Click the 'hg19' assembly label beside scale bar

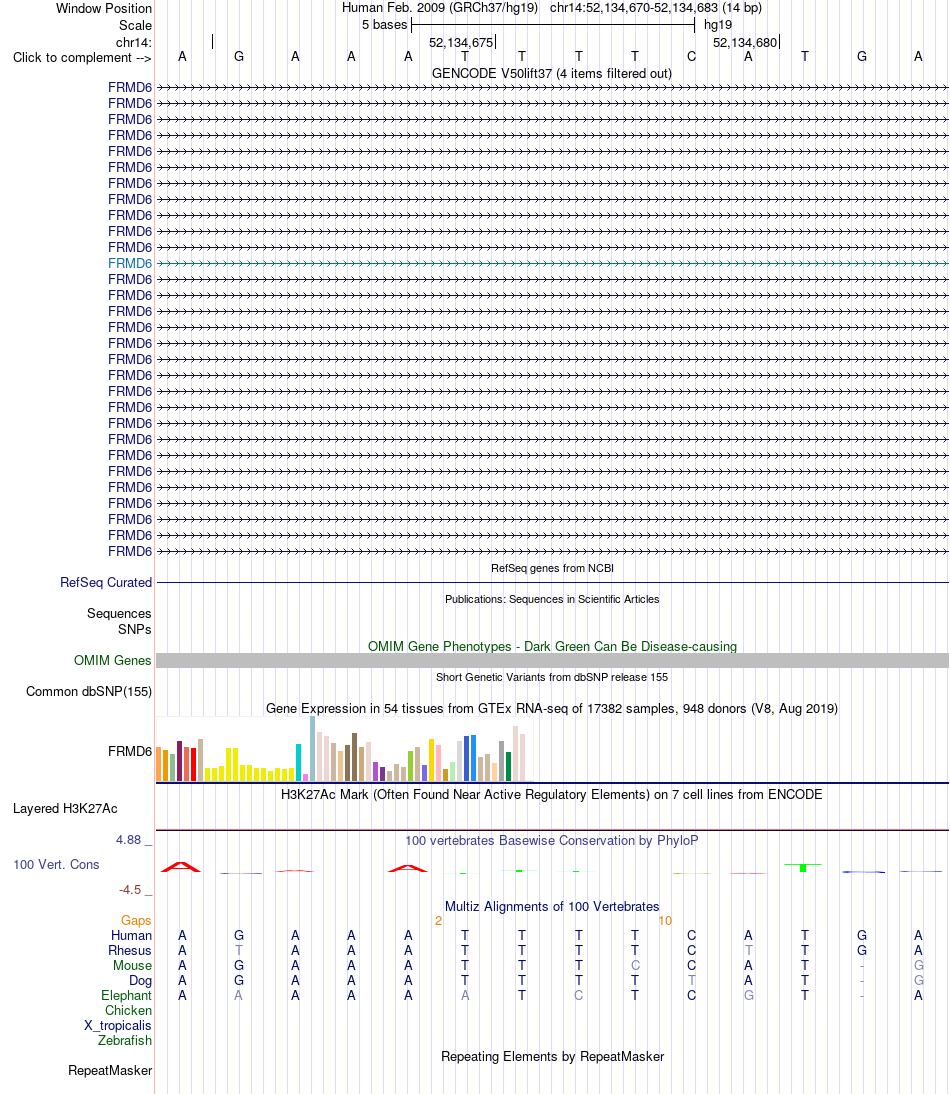(718, 25)
